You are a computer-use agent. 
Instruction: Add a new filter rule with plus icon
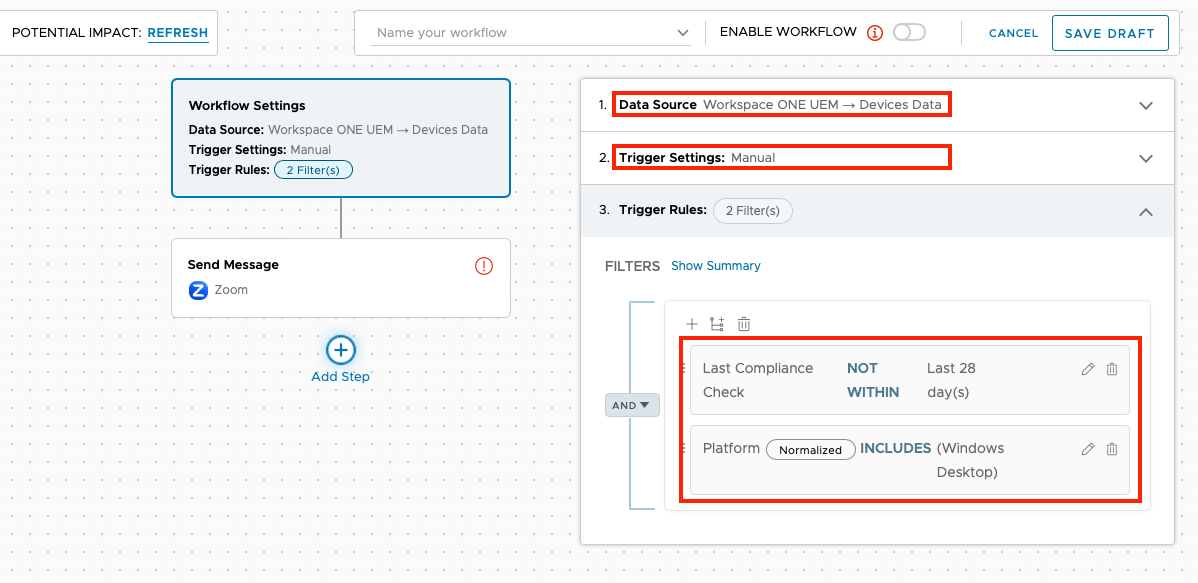[x=691, y=324]
